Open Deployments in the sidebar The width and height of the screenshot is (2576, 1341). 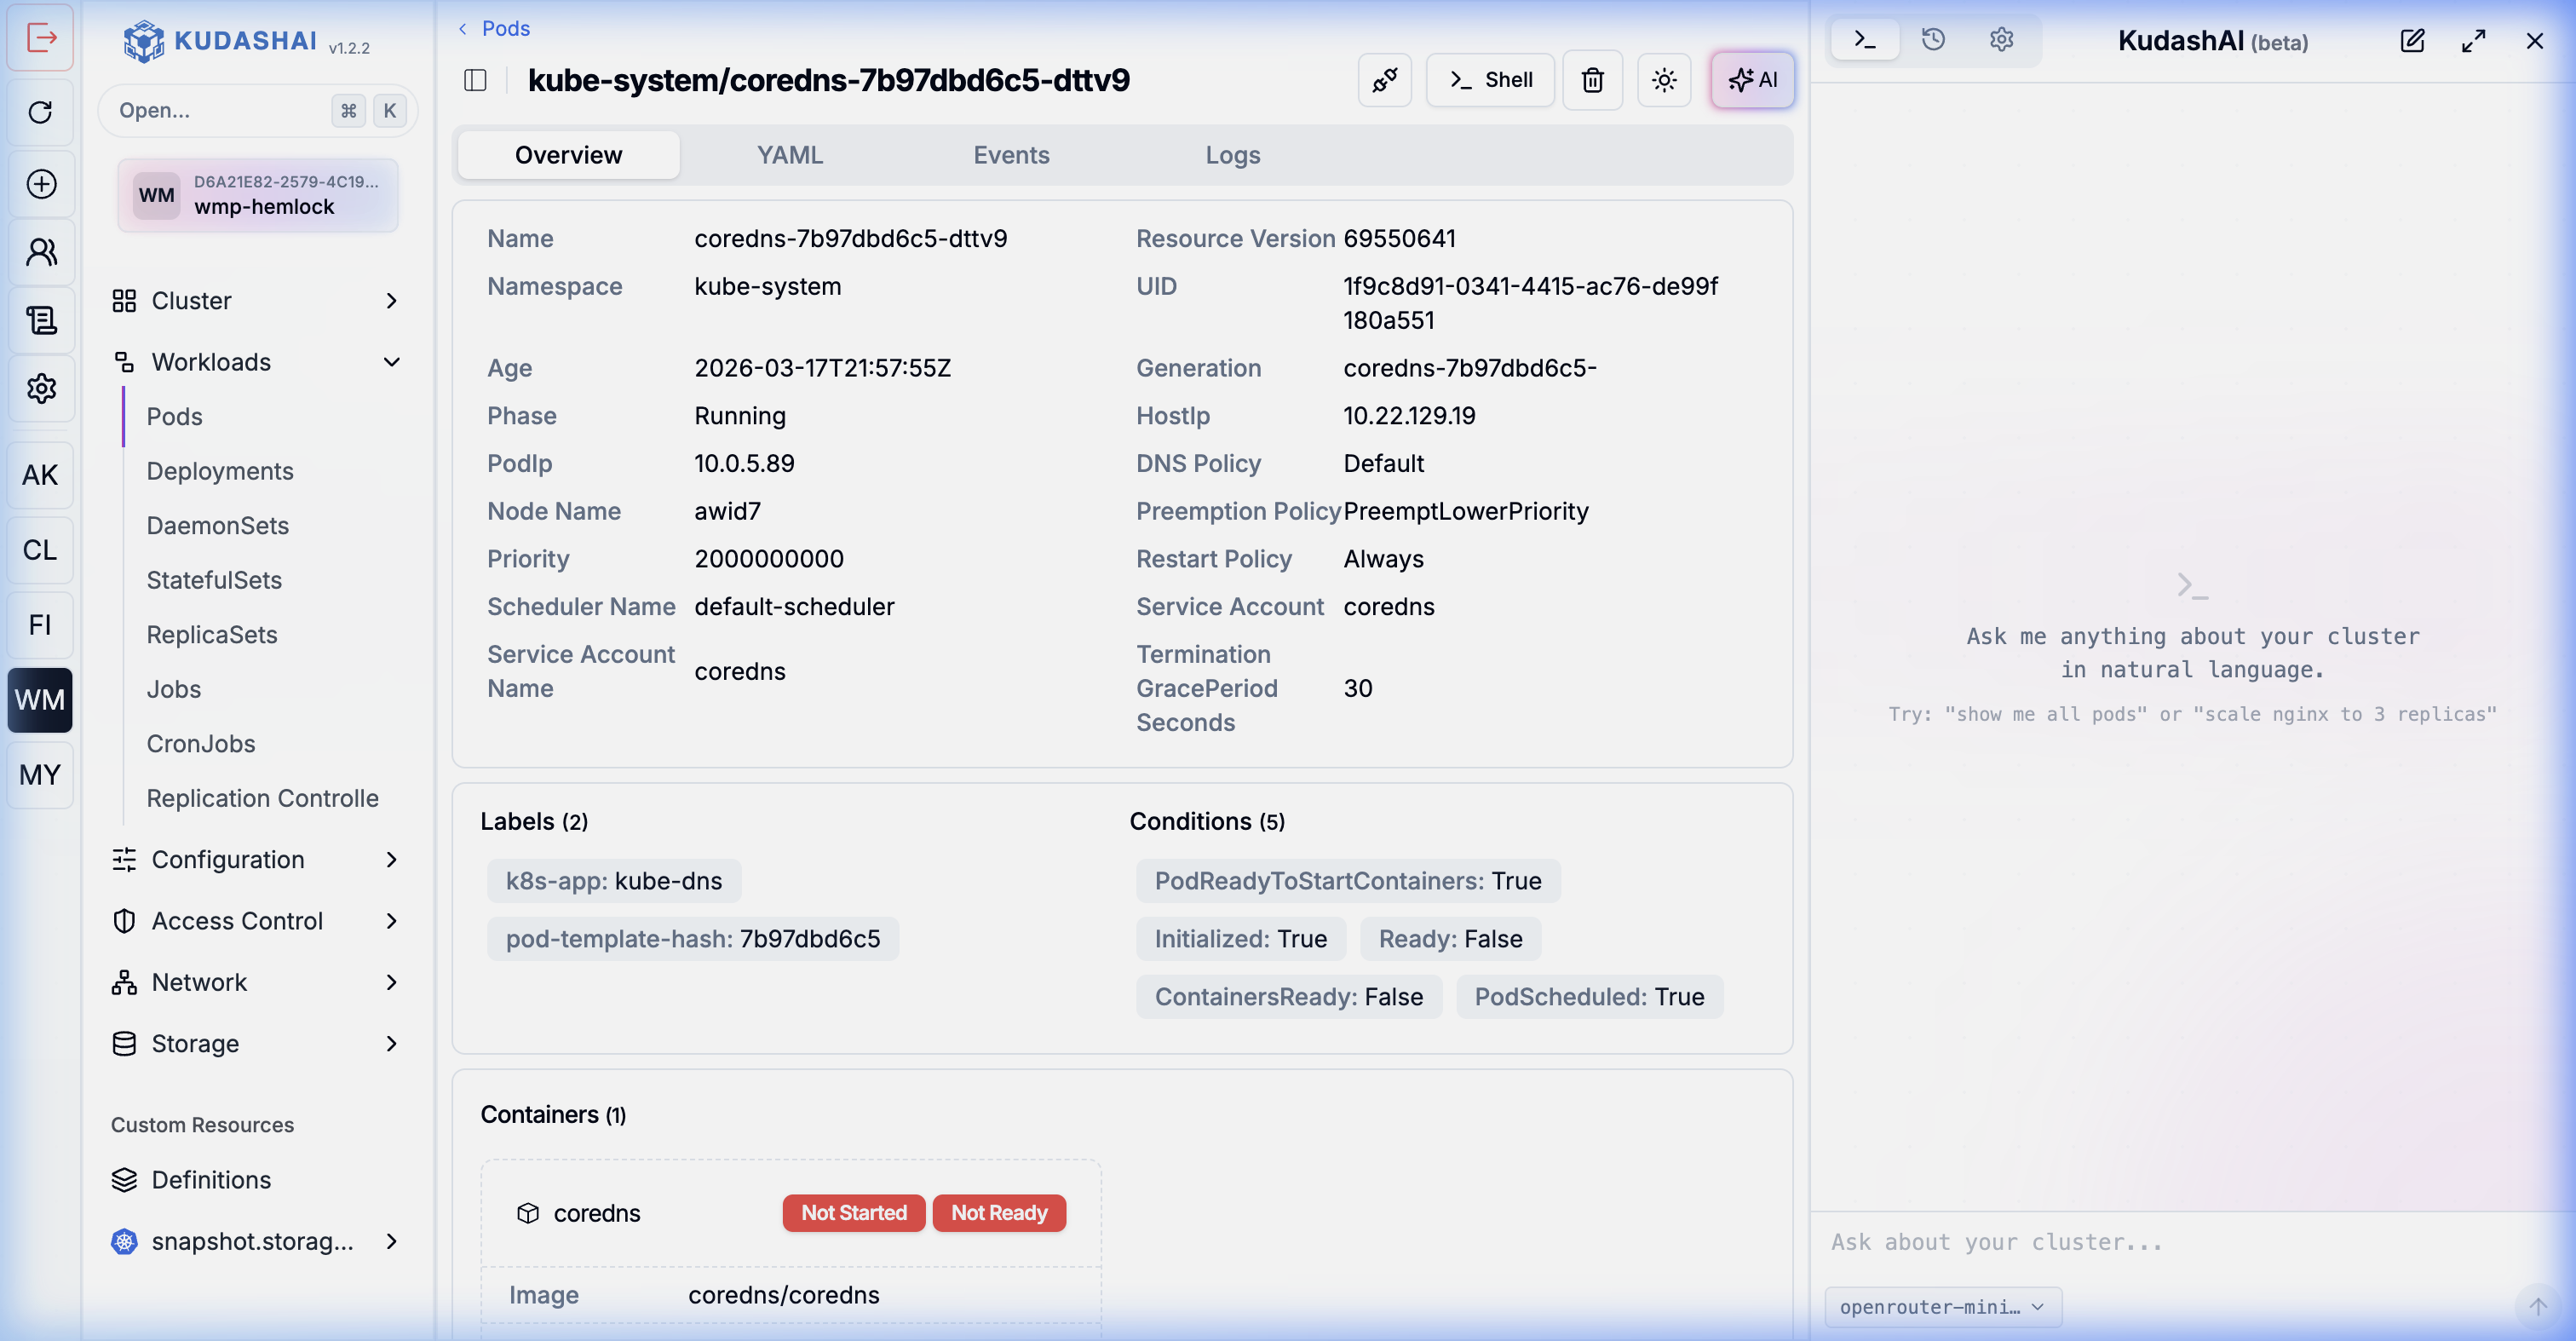220,471
